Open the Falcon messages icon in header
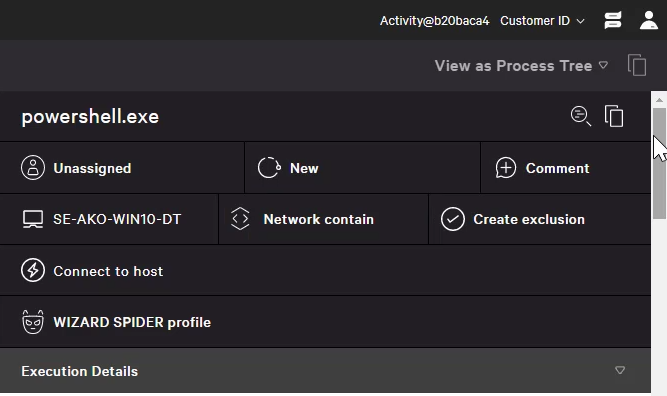The image size is (667, 396). pos(613,20)
